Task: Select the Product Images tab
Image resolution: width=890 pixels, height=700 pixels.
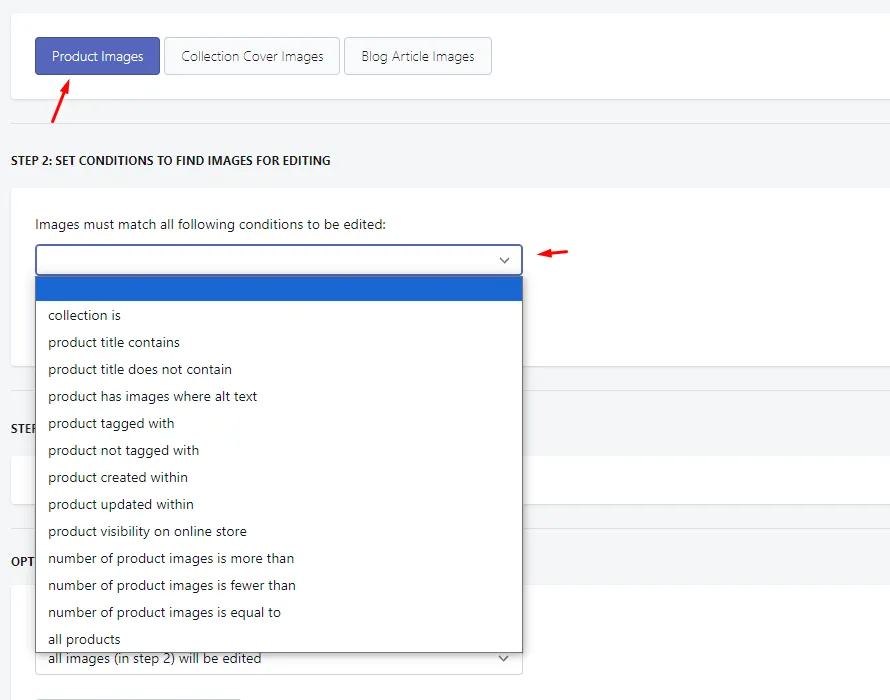Action: 97,56
